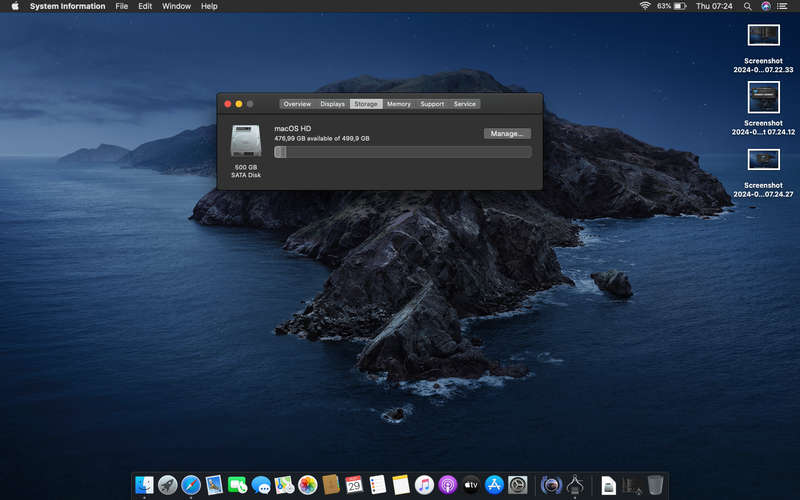Activate Siri in menu bar
The width and height of the screenshot is (800, 500).
point(766,6)
